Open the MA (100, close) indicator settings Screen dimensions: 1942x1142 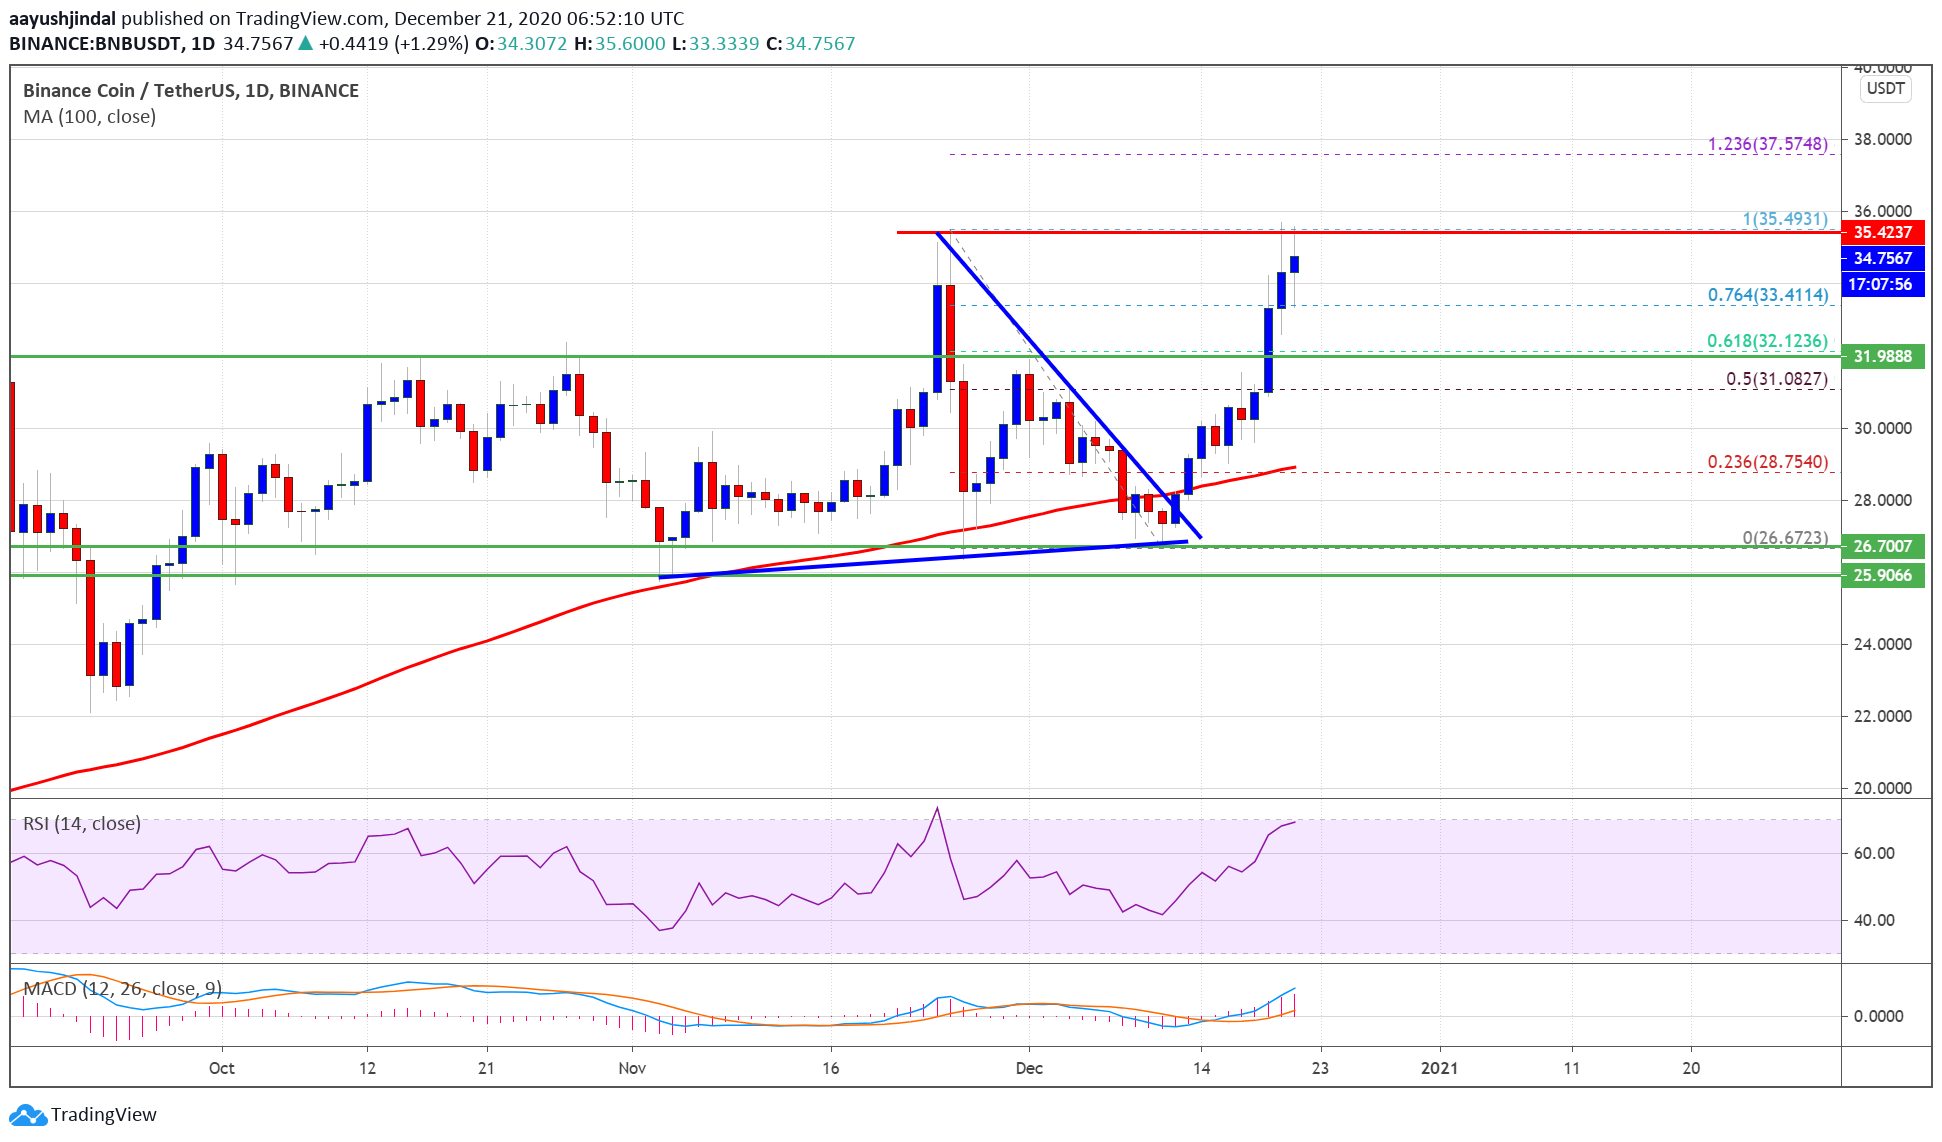click(x=88, y=116)
